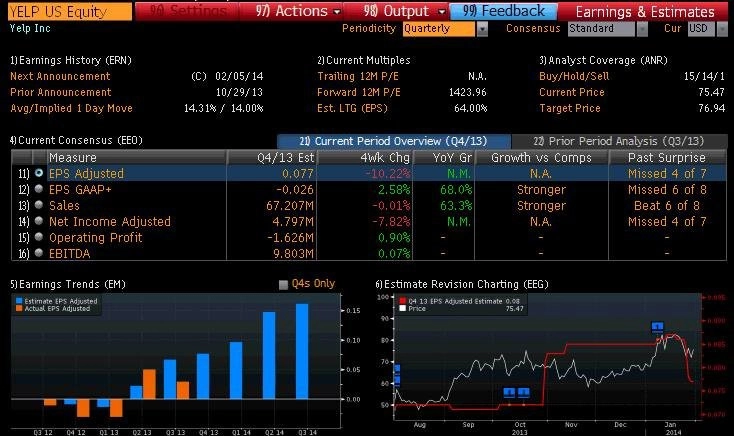Click the Standard consensus field
Image resolution: width=734 pixels, height=436 pixels.
602,29
